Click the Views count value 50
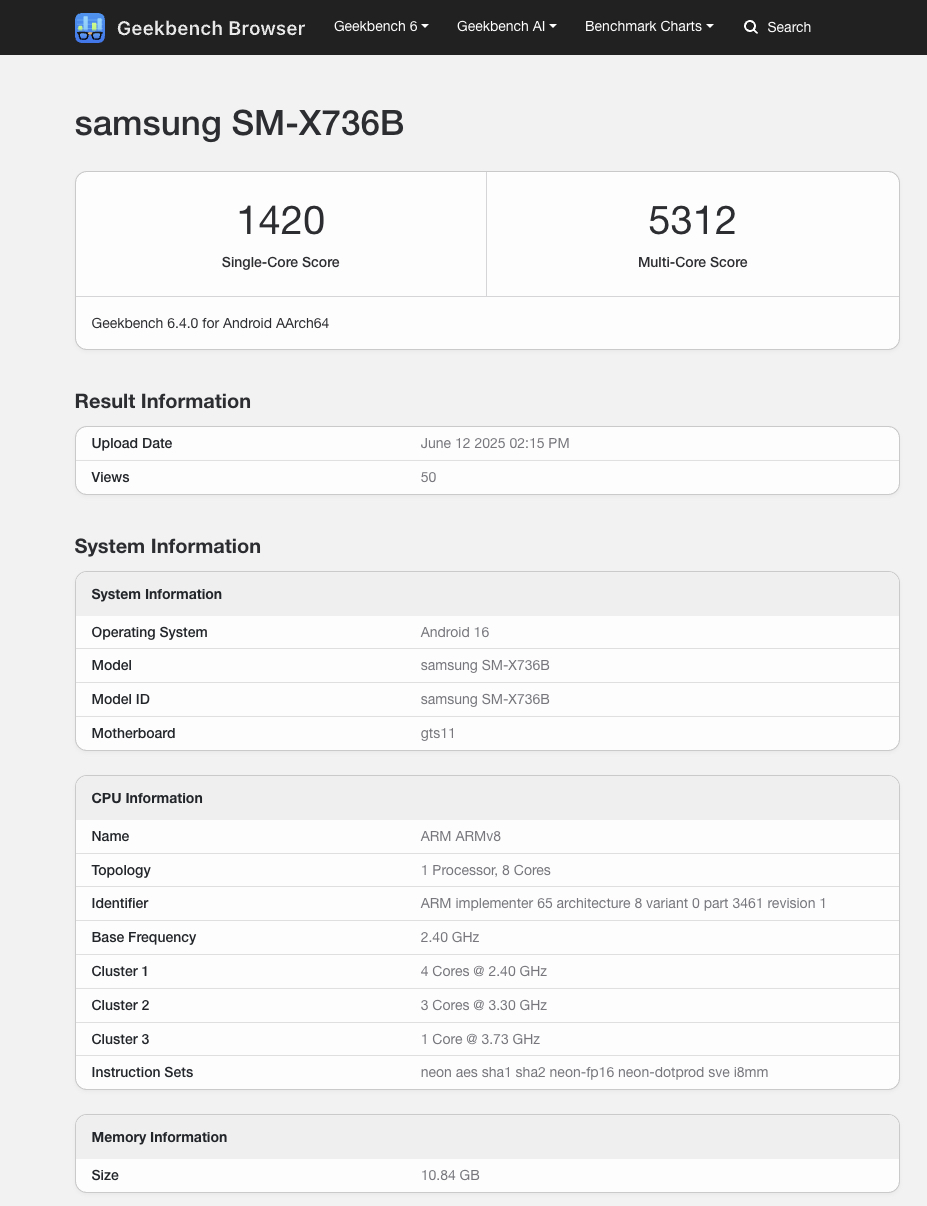Viewport: 927px width, 1206px height. tap(428, 477)
